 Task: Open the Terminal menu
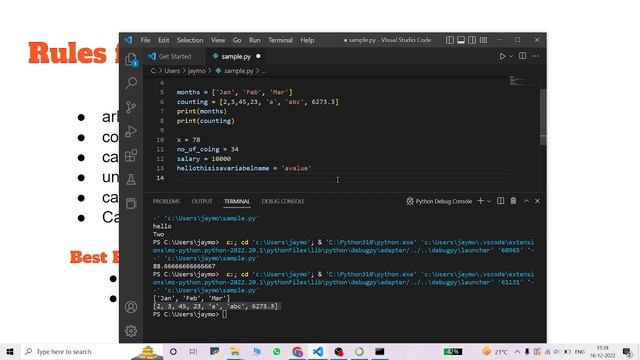click(x=280, y=40)
